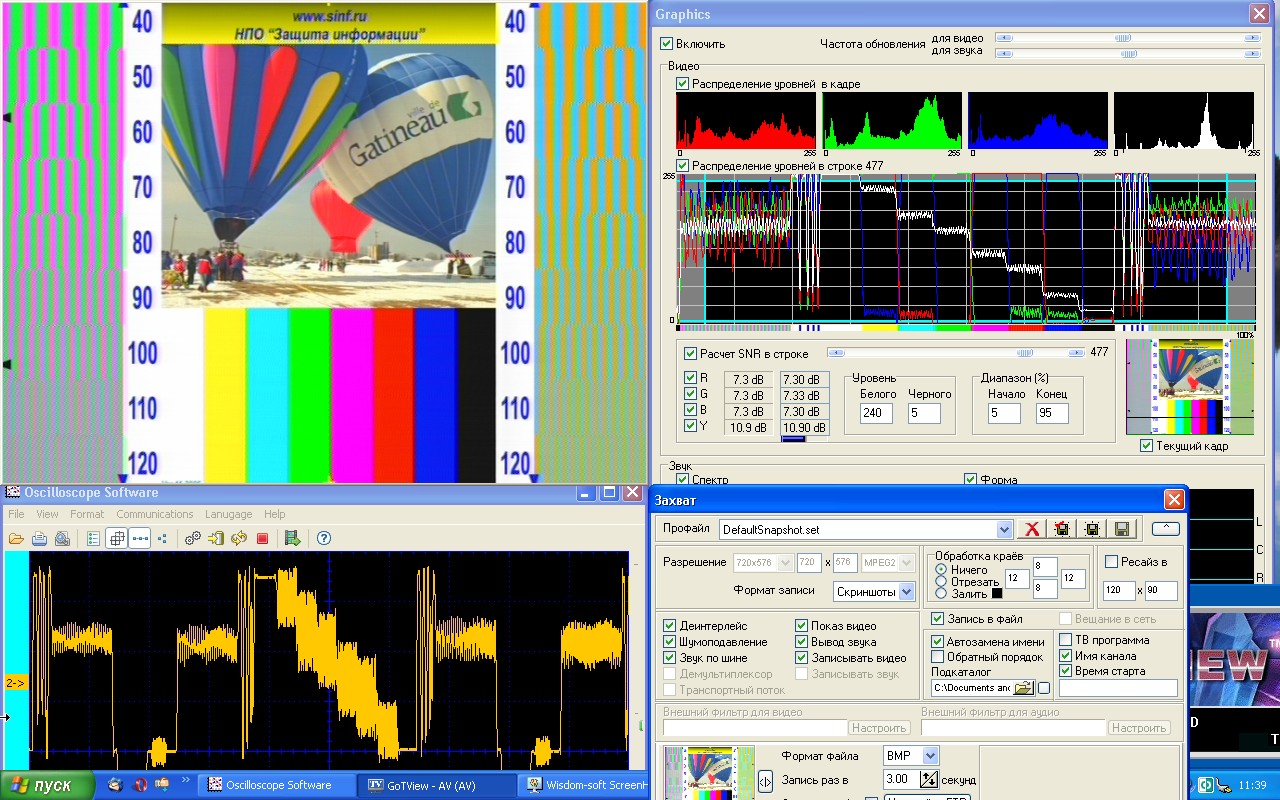Open the help question mark icon in Oscilloscope
The height and width of the screenshot is (800, 1280).
(324, 538)
